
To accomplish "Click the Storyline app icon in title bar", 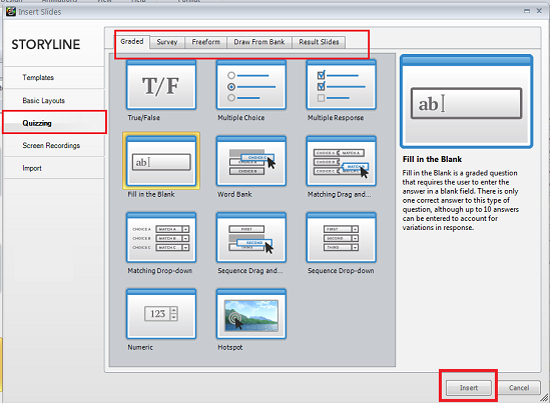I will tap(11, 12).
